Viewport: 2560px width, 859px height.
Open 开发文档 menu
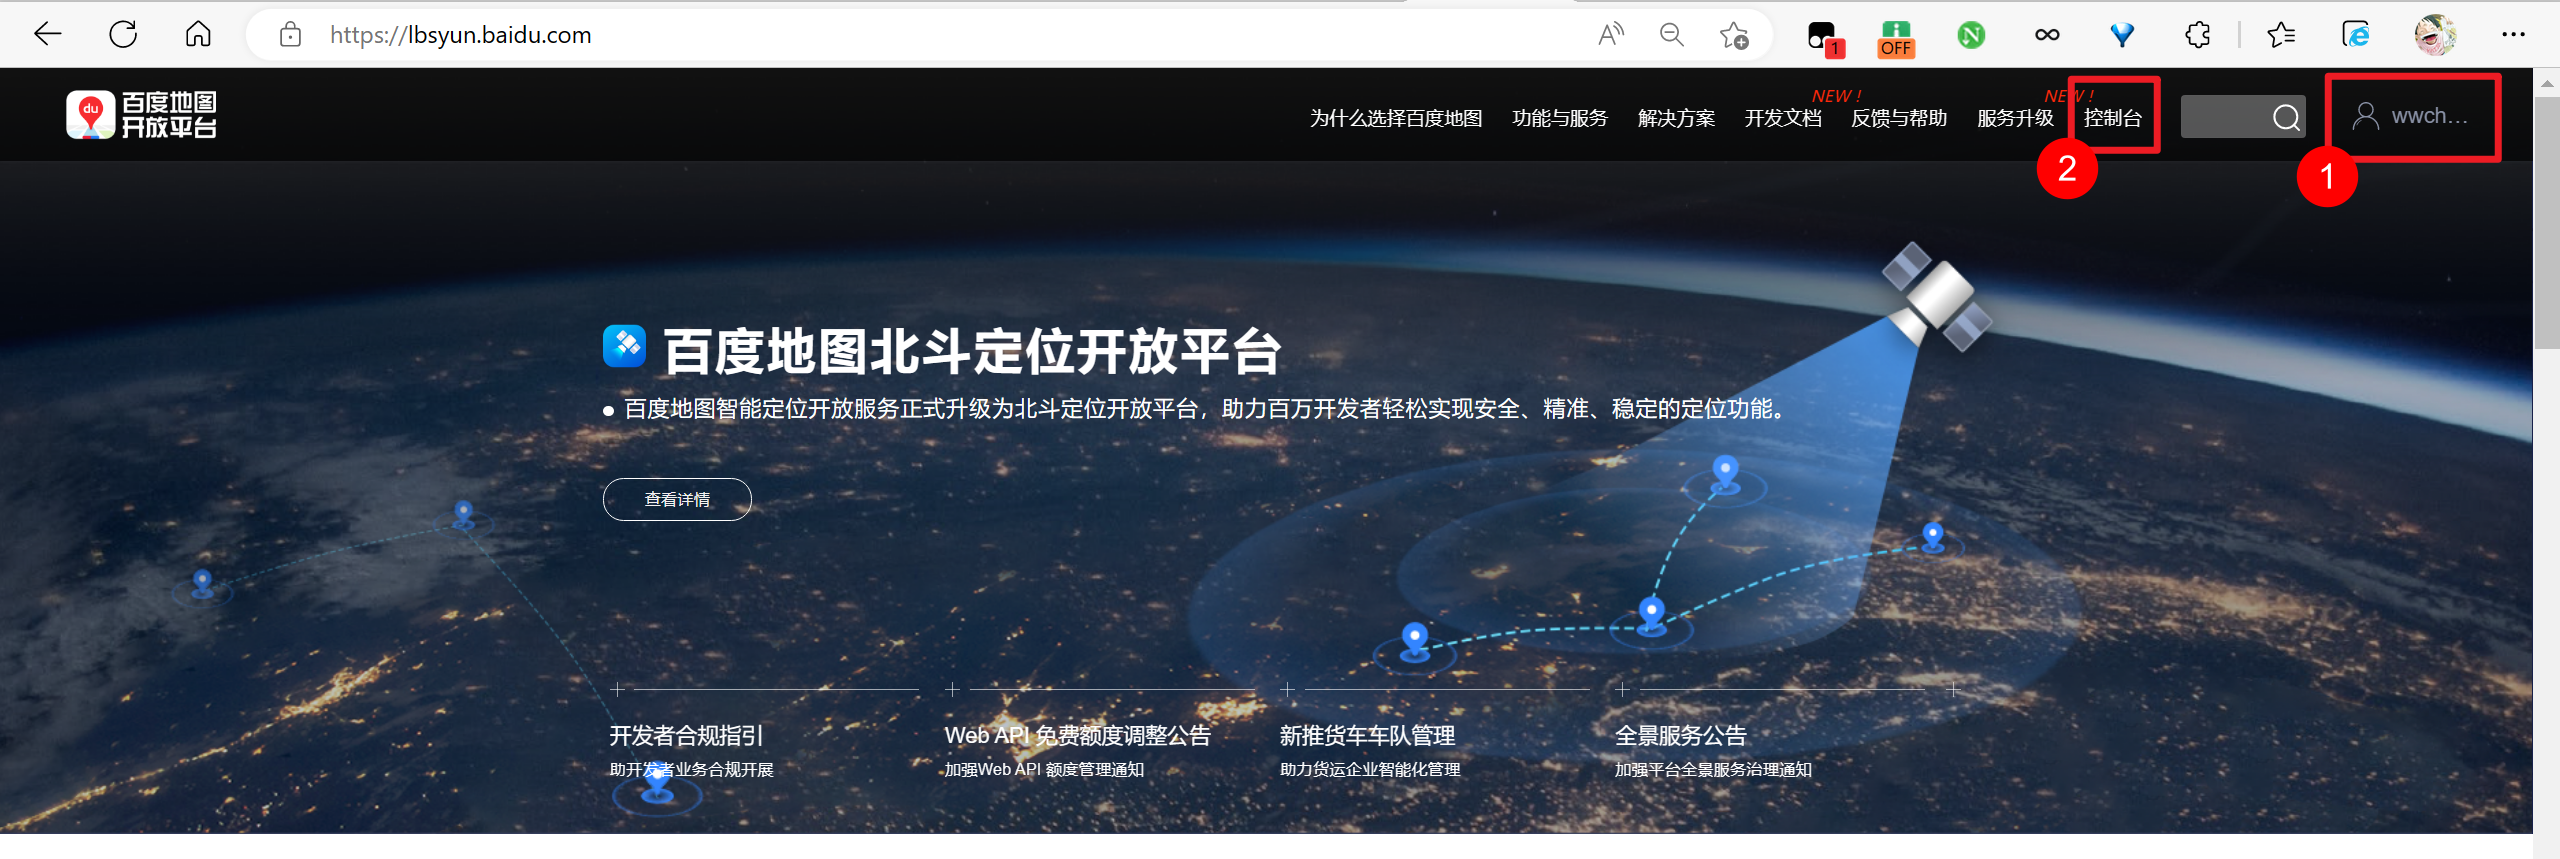pyautogui.click(x=1783, y=118)
